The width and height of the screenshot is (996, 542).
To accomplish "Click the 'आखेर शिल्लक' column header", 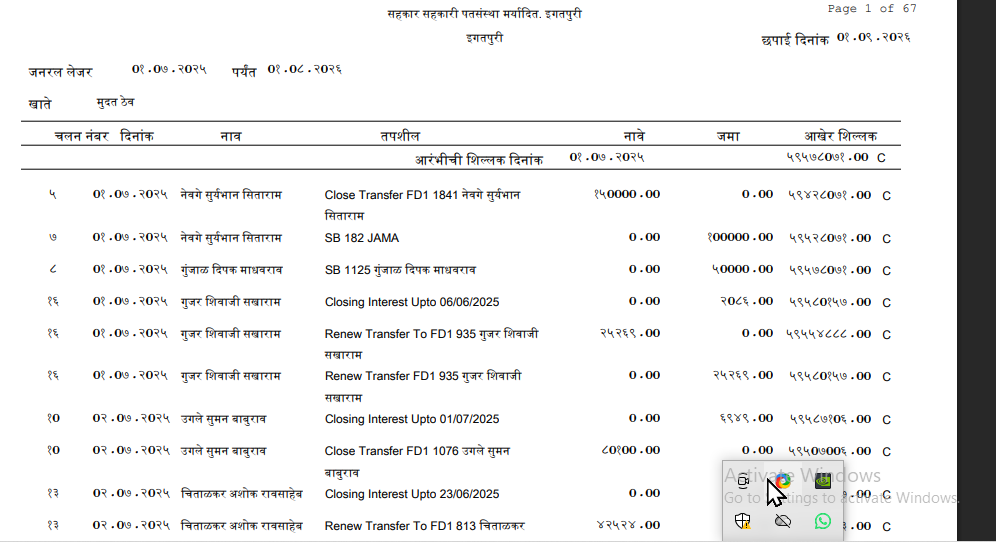I will coord(840,136).
